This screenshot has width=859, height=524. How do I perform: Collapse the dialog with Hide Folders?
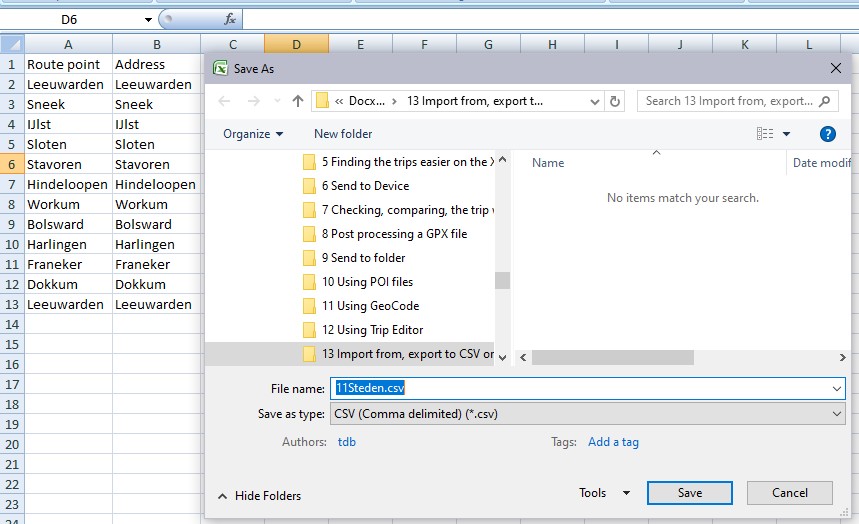[259, 496]
